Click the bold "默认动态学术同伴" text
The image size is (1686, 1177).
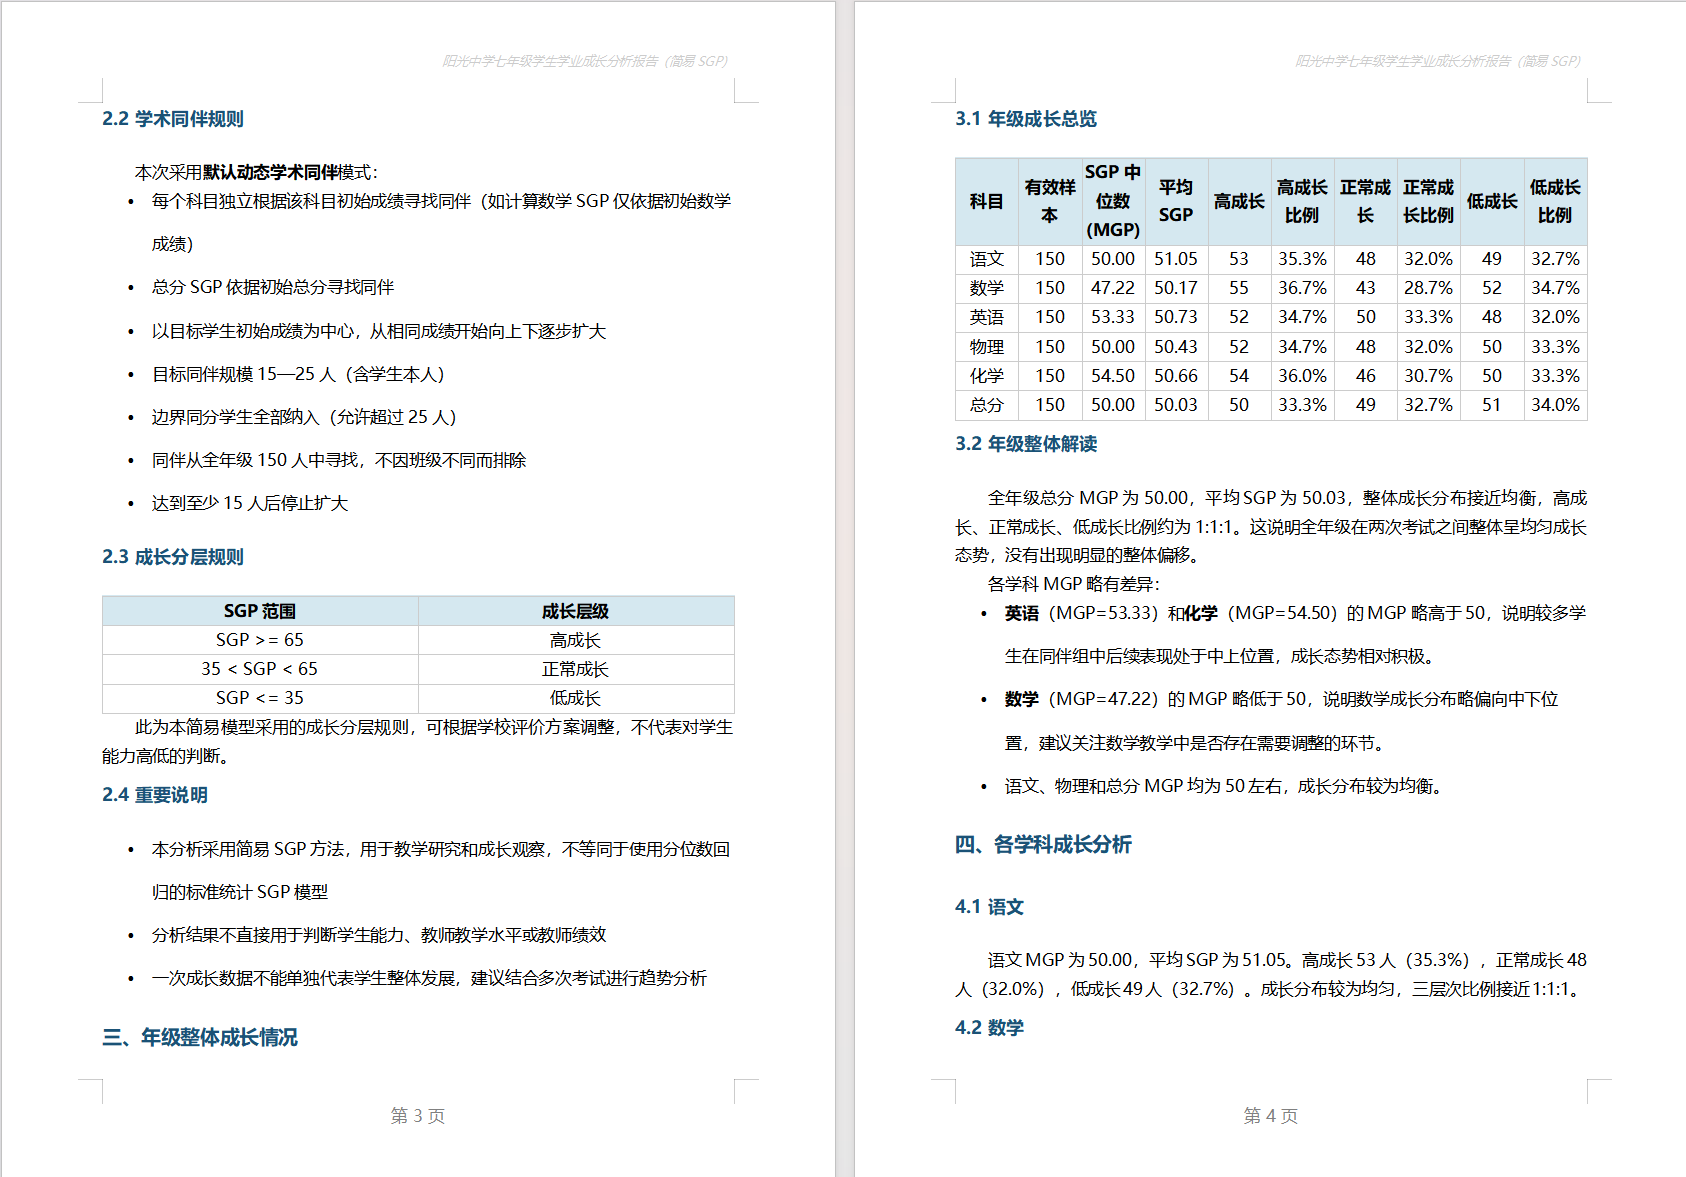[x=270, y=173]
